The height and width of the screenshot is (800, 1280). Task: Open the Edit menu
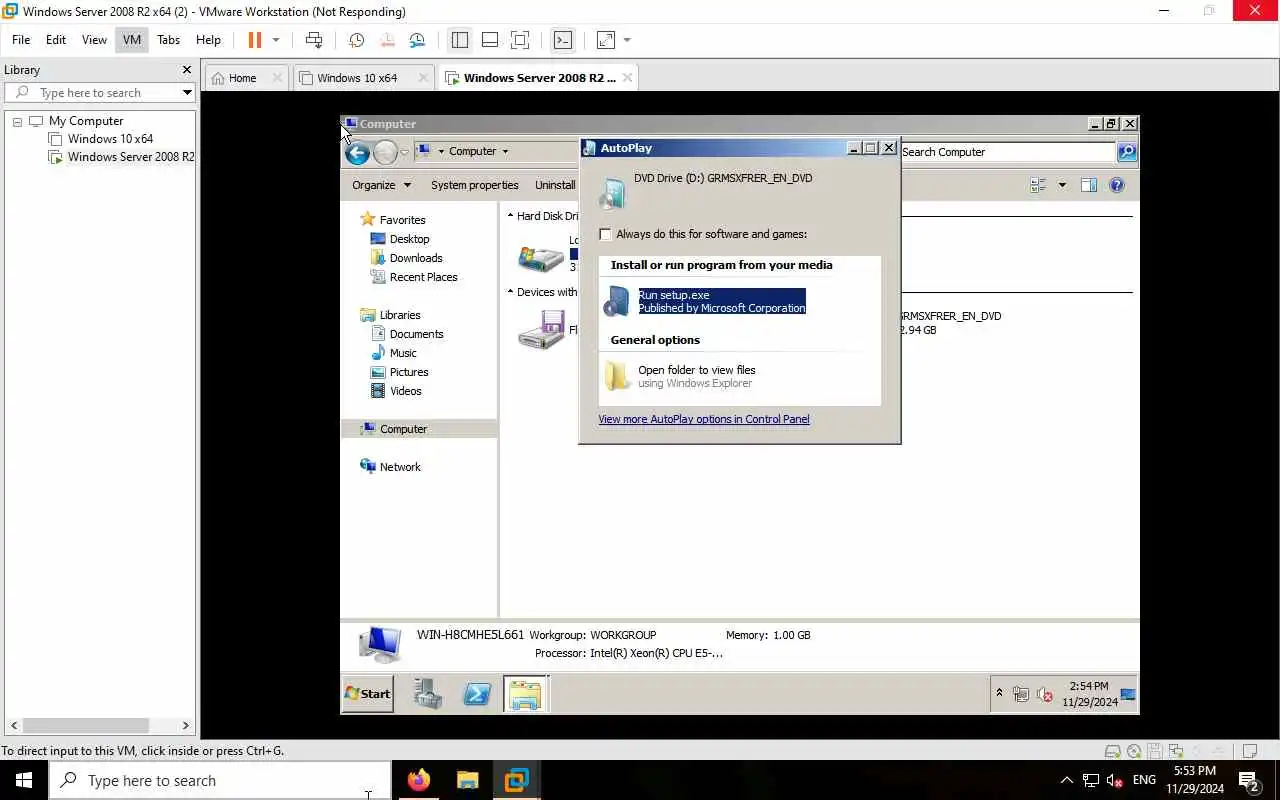coord(56,40)
